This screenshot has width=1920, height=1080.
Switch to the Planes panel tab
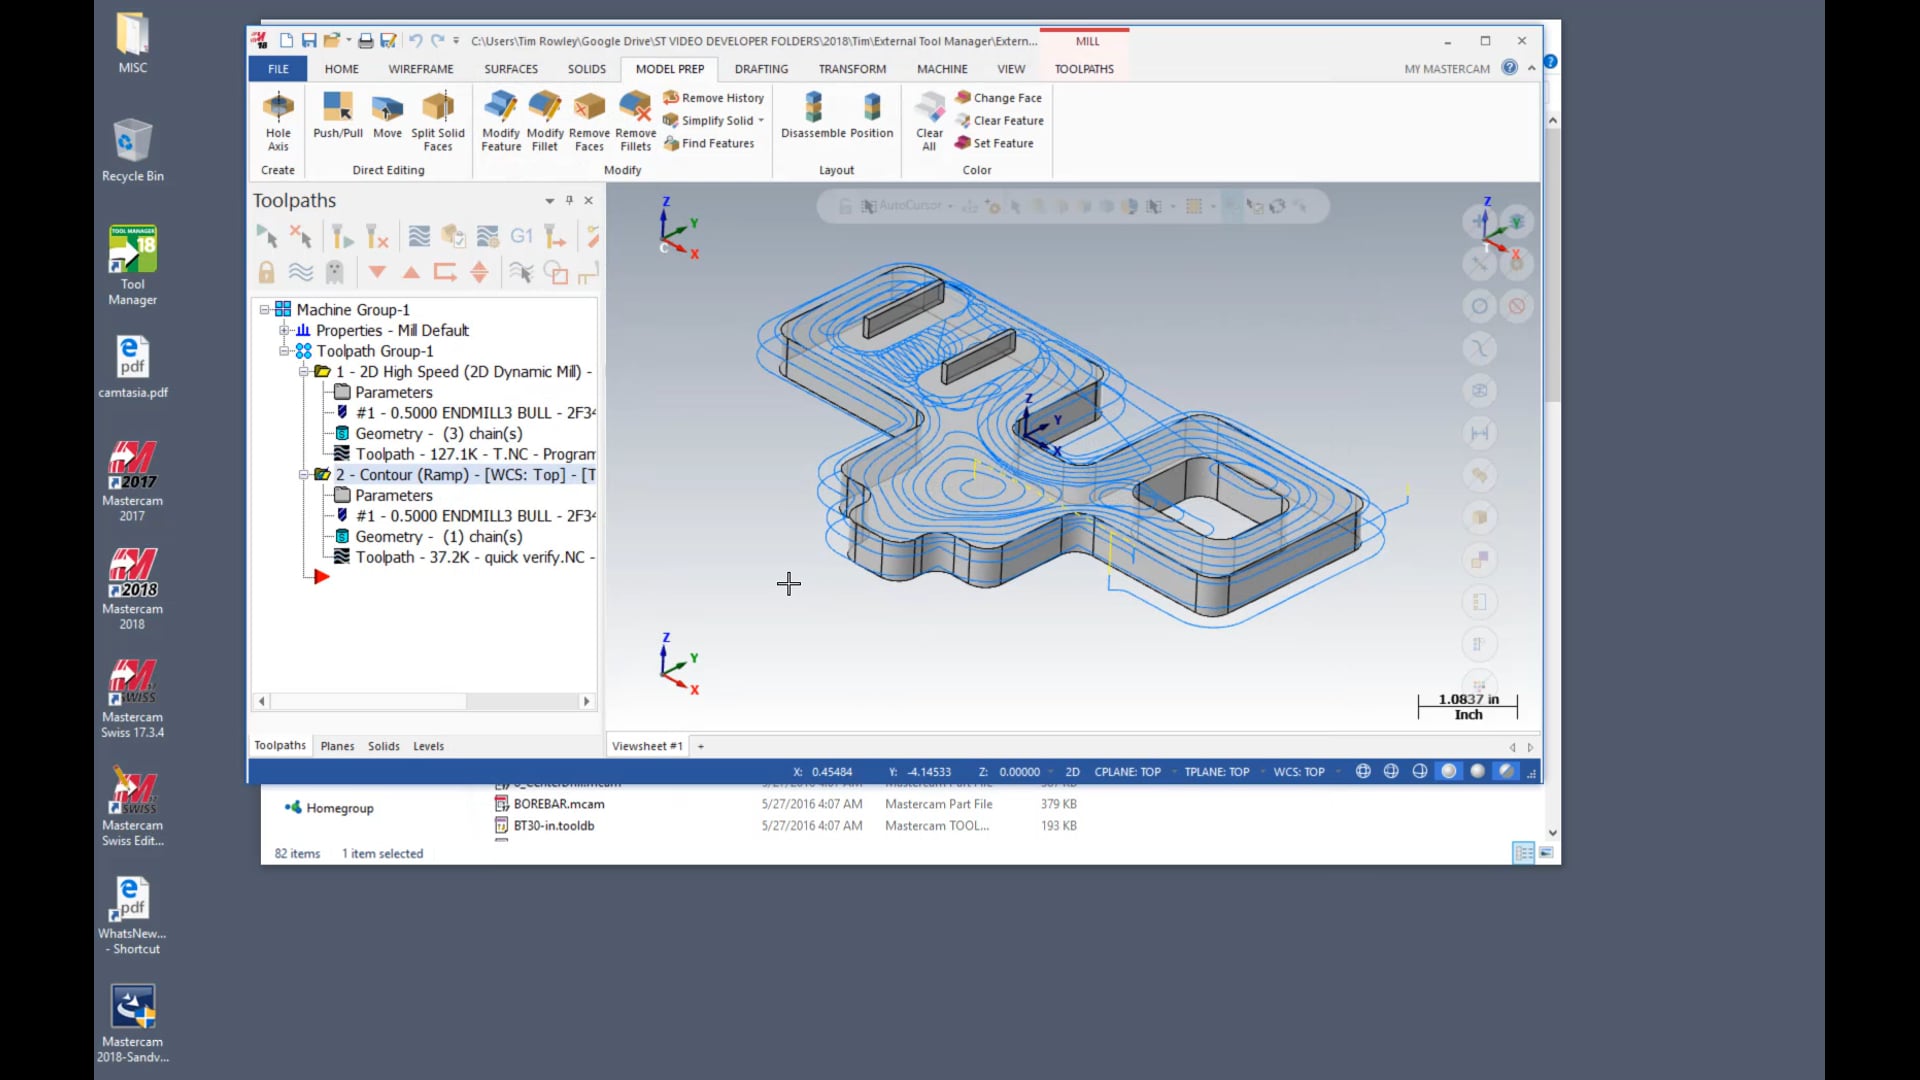(337, 746)
